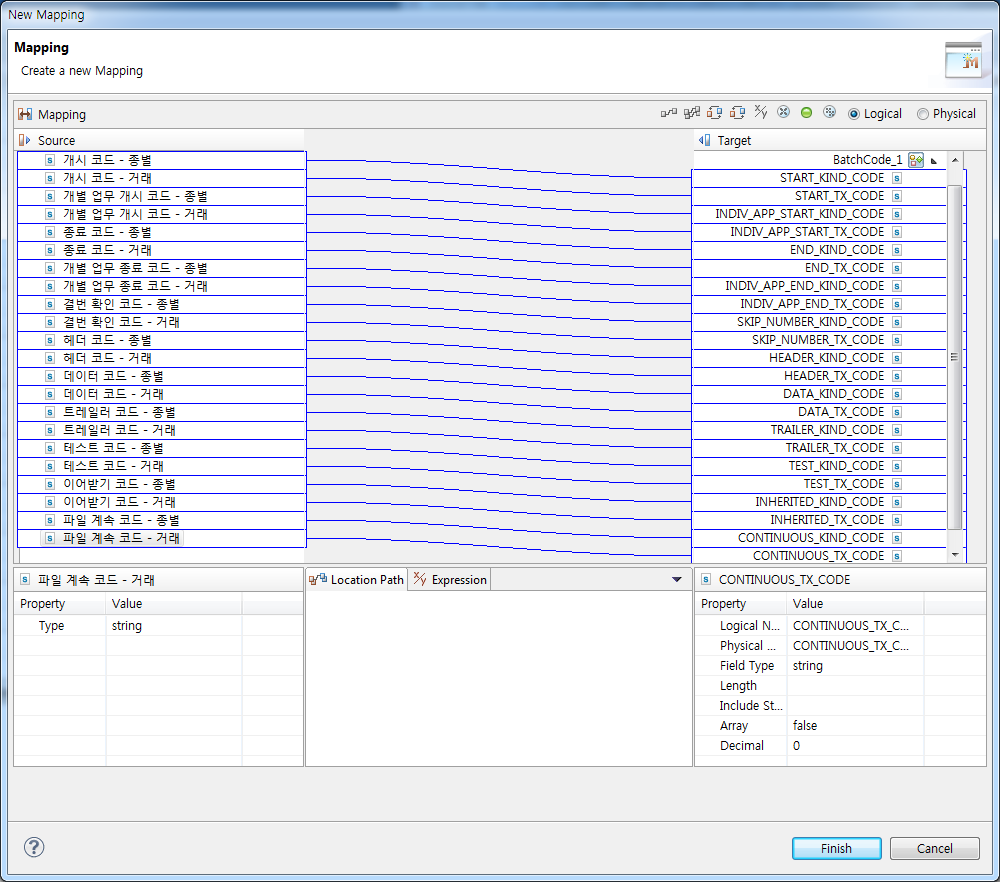Select the first mapping link toolbar icon
The image size is (1000, 882).
click(x=667, y=113)
